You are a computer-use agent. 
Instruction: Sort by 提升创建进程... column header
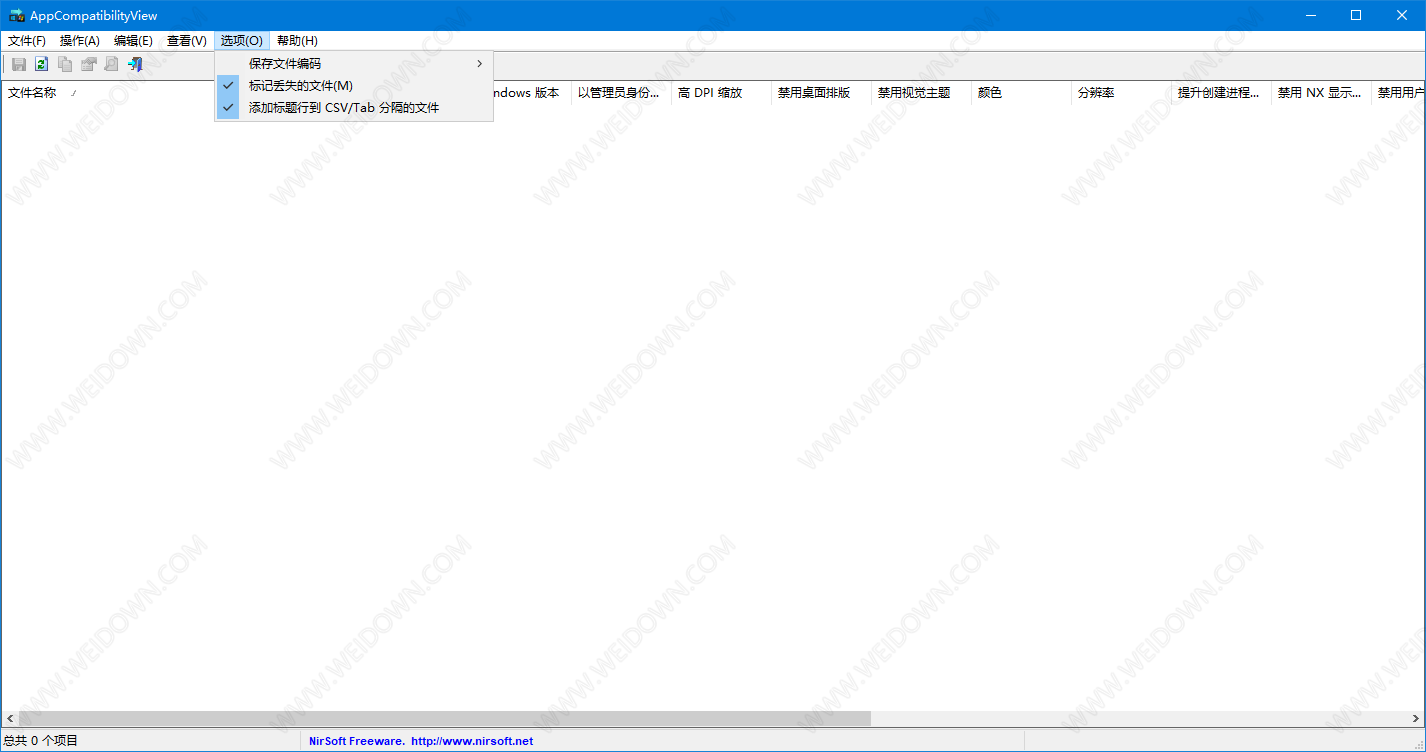click(x=1221, y=93)
